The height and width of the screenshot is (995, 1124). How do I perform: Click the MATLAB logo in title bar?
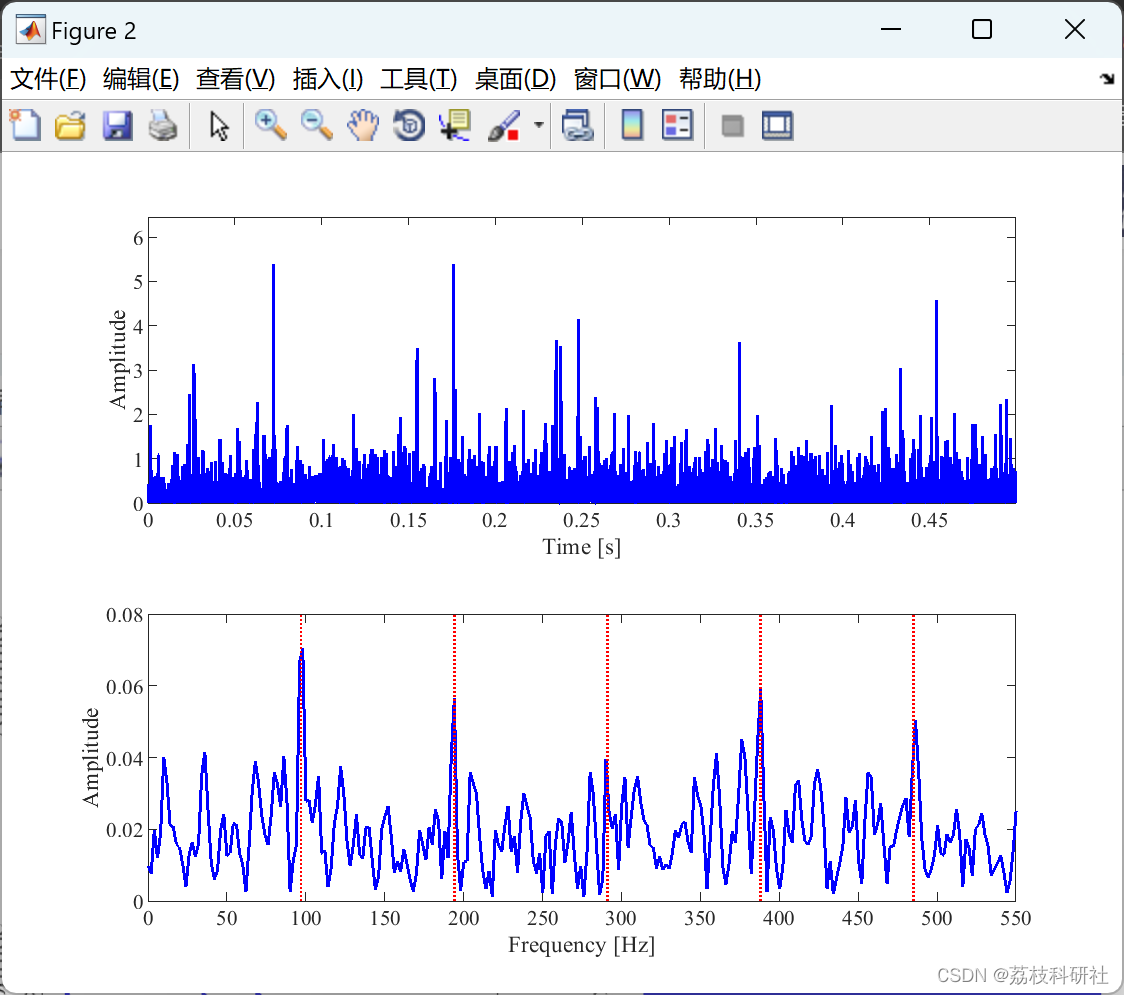[x=31, y=30]
